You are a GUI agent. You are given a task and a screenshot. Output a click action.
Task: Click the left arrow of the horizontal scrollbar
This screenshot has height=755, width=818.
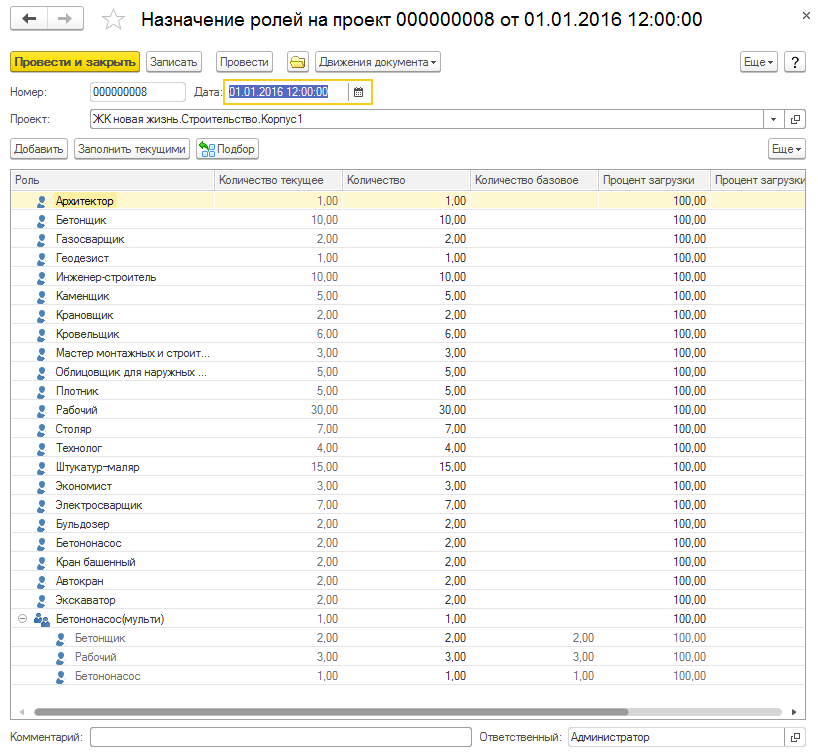pyautogui.click(x=22, y=712)
